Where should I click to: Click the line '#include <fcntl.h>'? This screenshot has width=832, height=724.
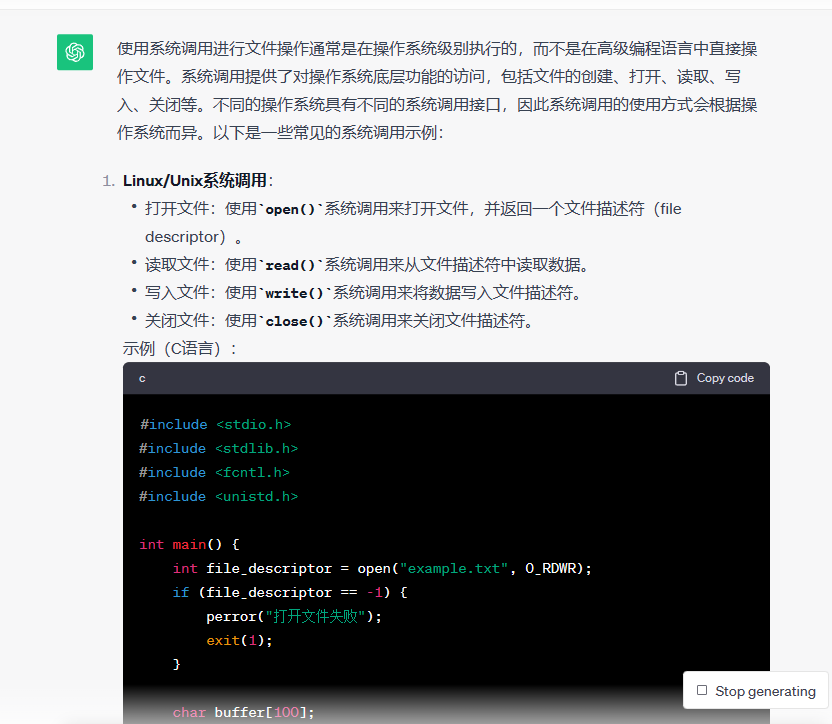214,472
